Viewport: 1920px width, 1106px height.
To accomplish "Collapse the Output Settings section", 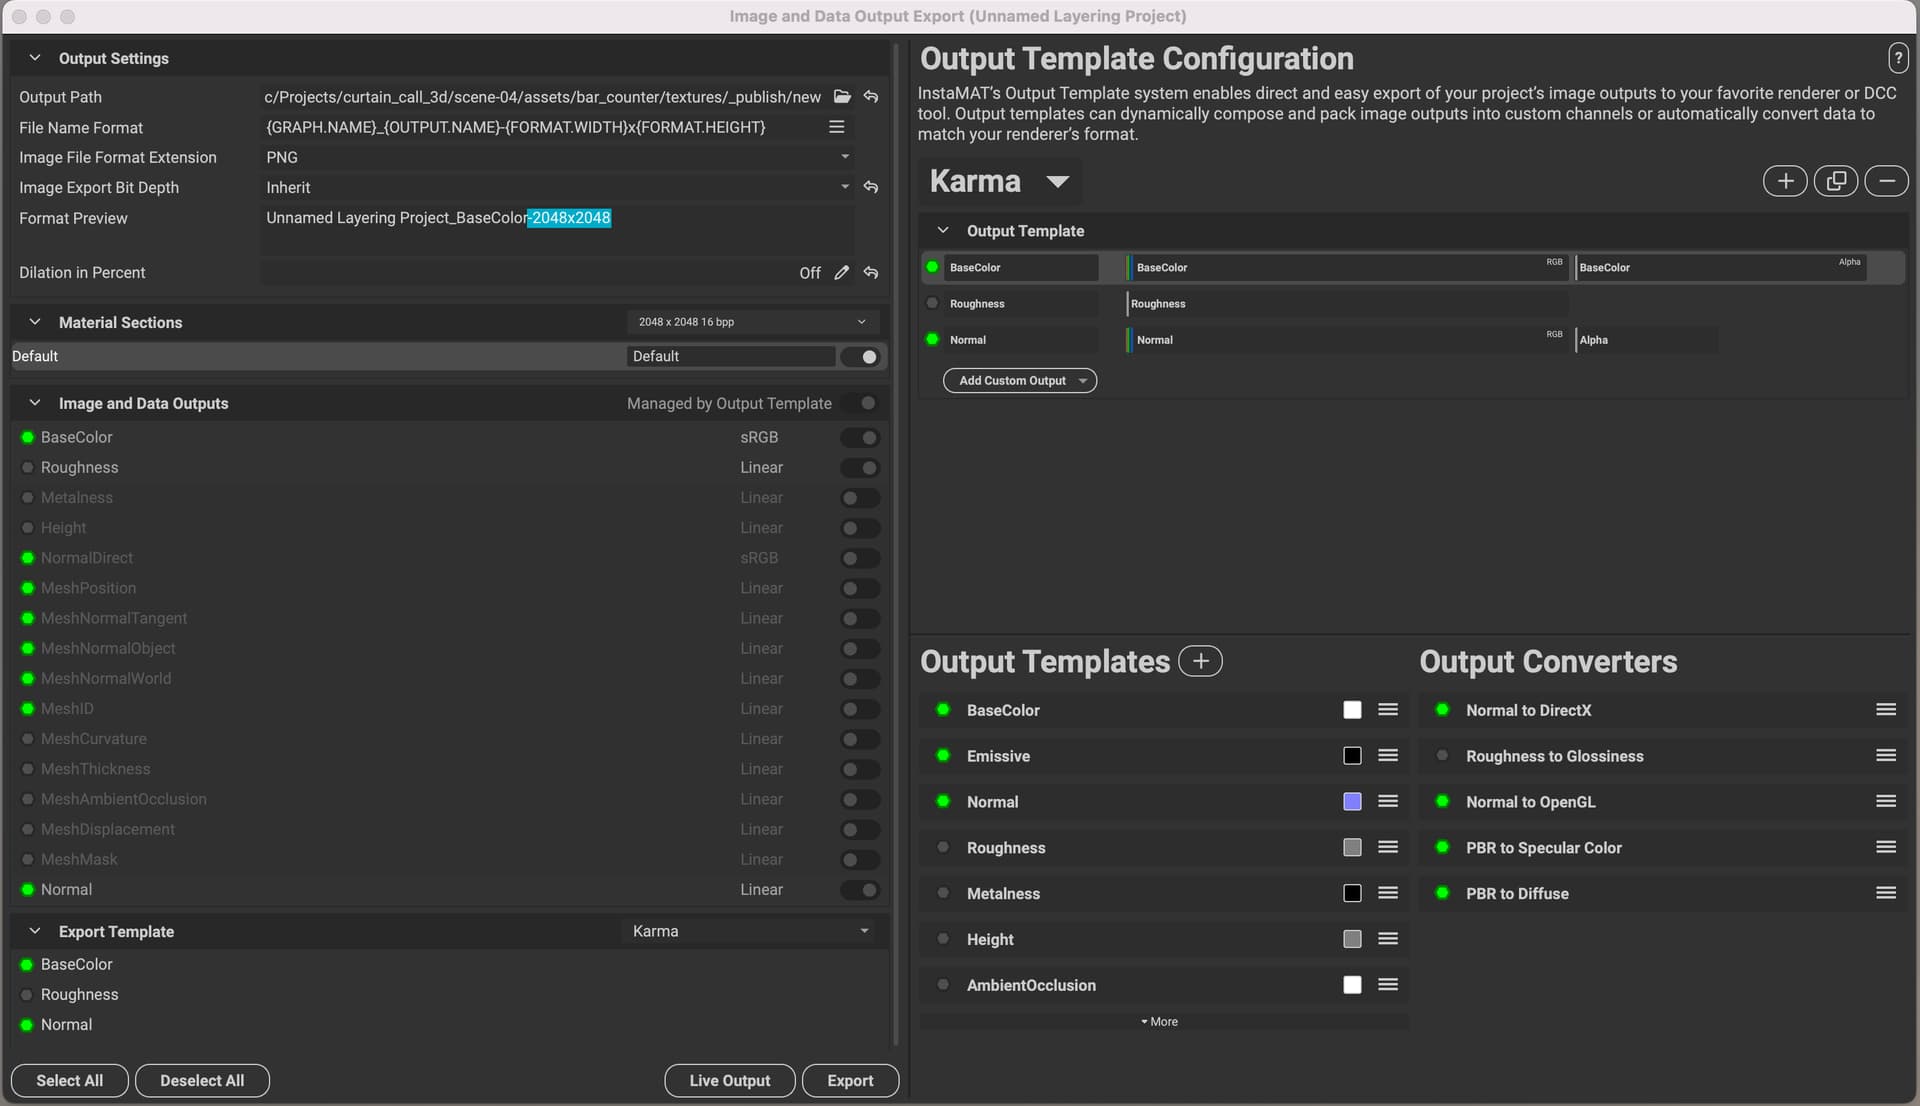I will 35,58.
